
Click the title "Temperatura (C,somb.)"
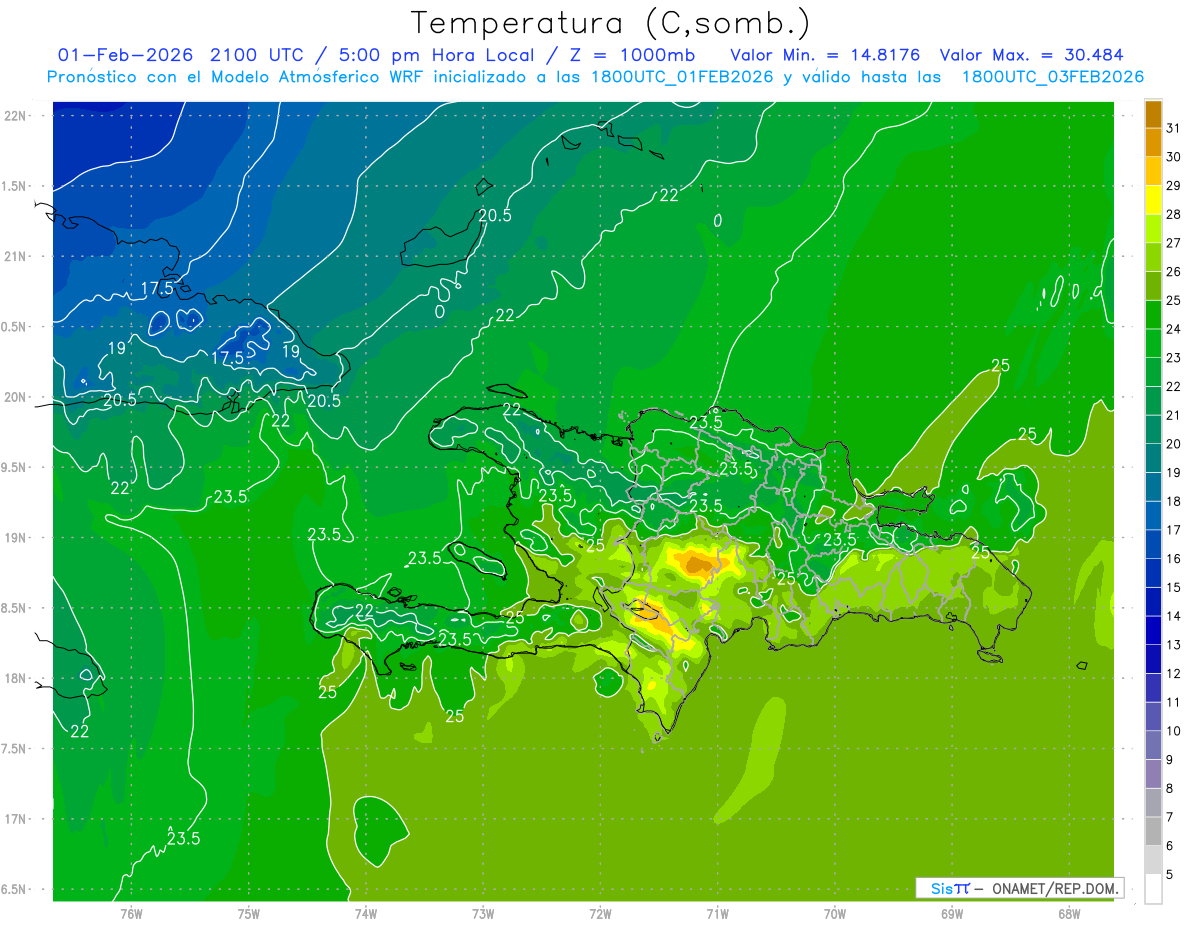610,23
